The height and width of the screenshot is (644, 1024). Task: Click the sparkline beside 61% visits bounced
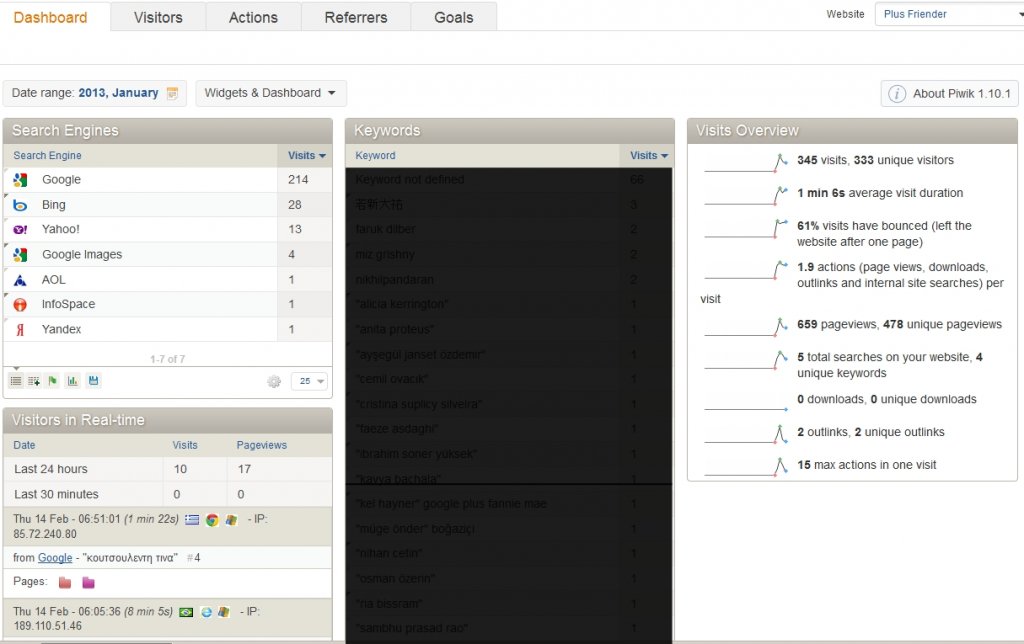pyautogui.click(x=746, y=228)
